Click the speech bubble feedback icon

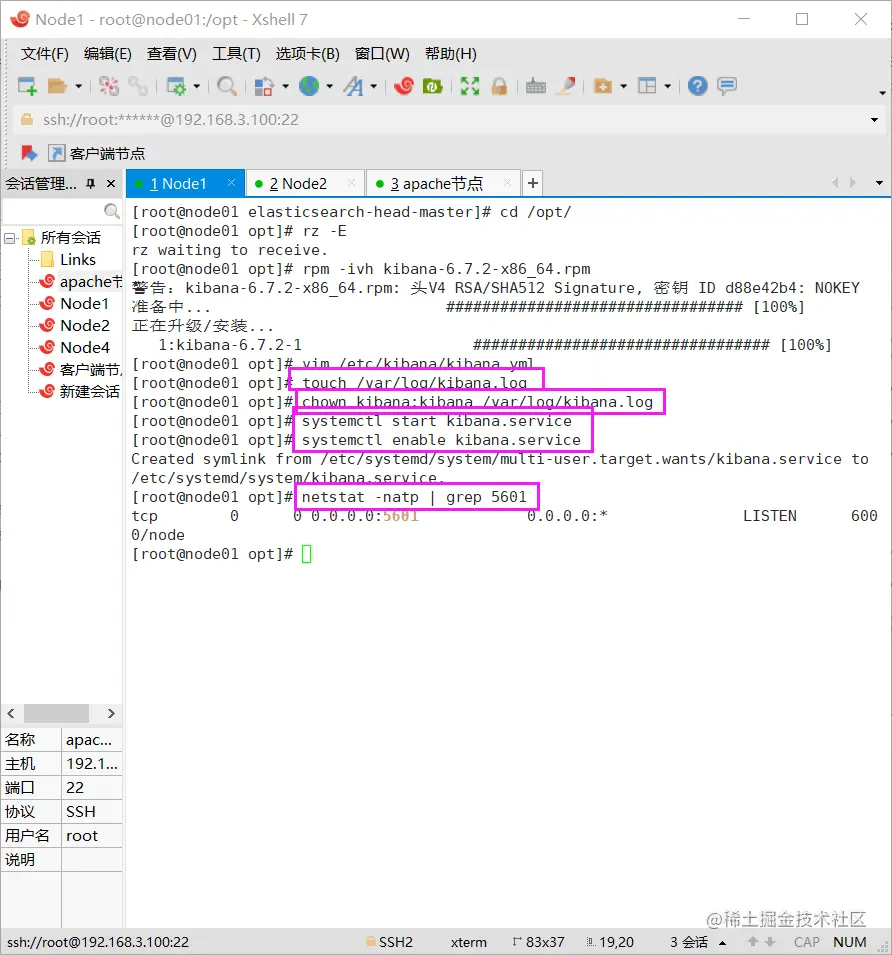[x=727, y=86]
